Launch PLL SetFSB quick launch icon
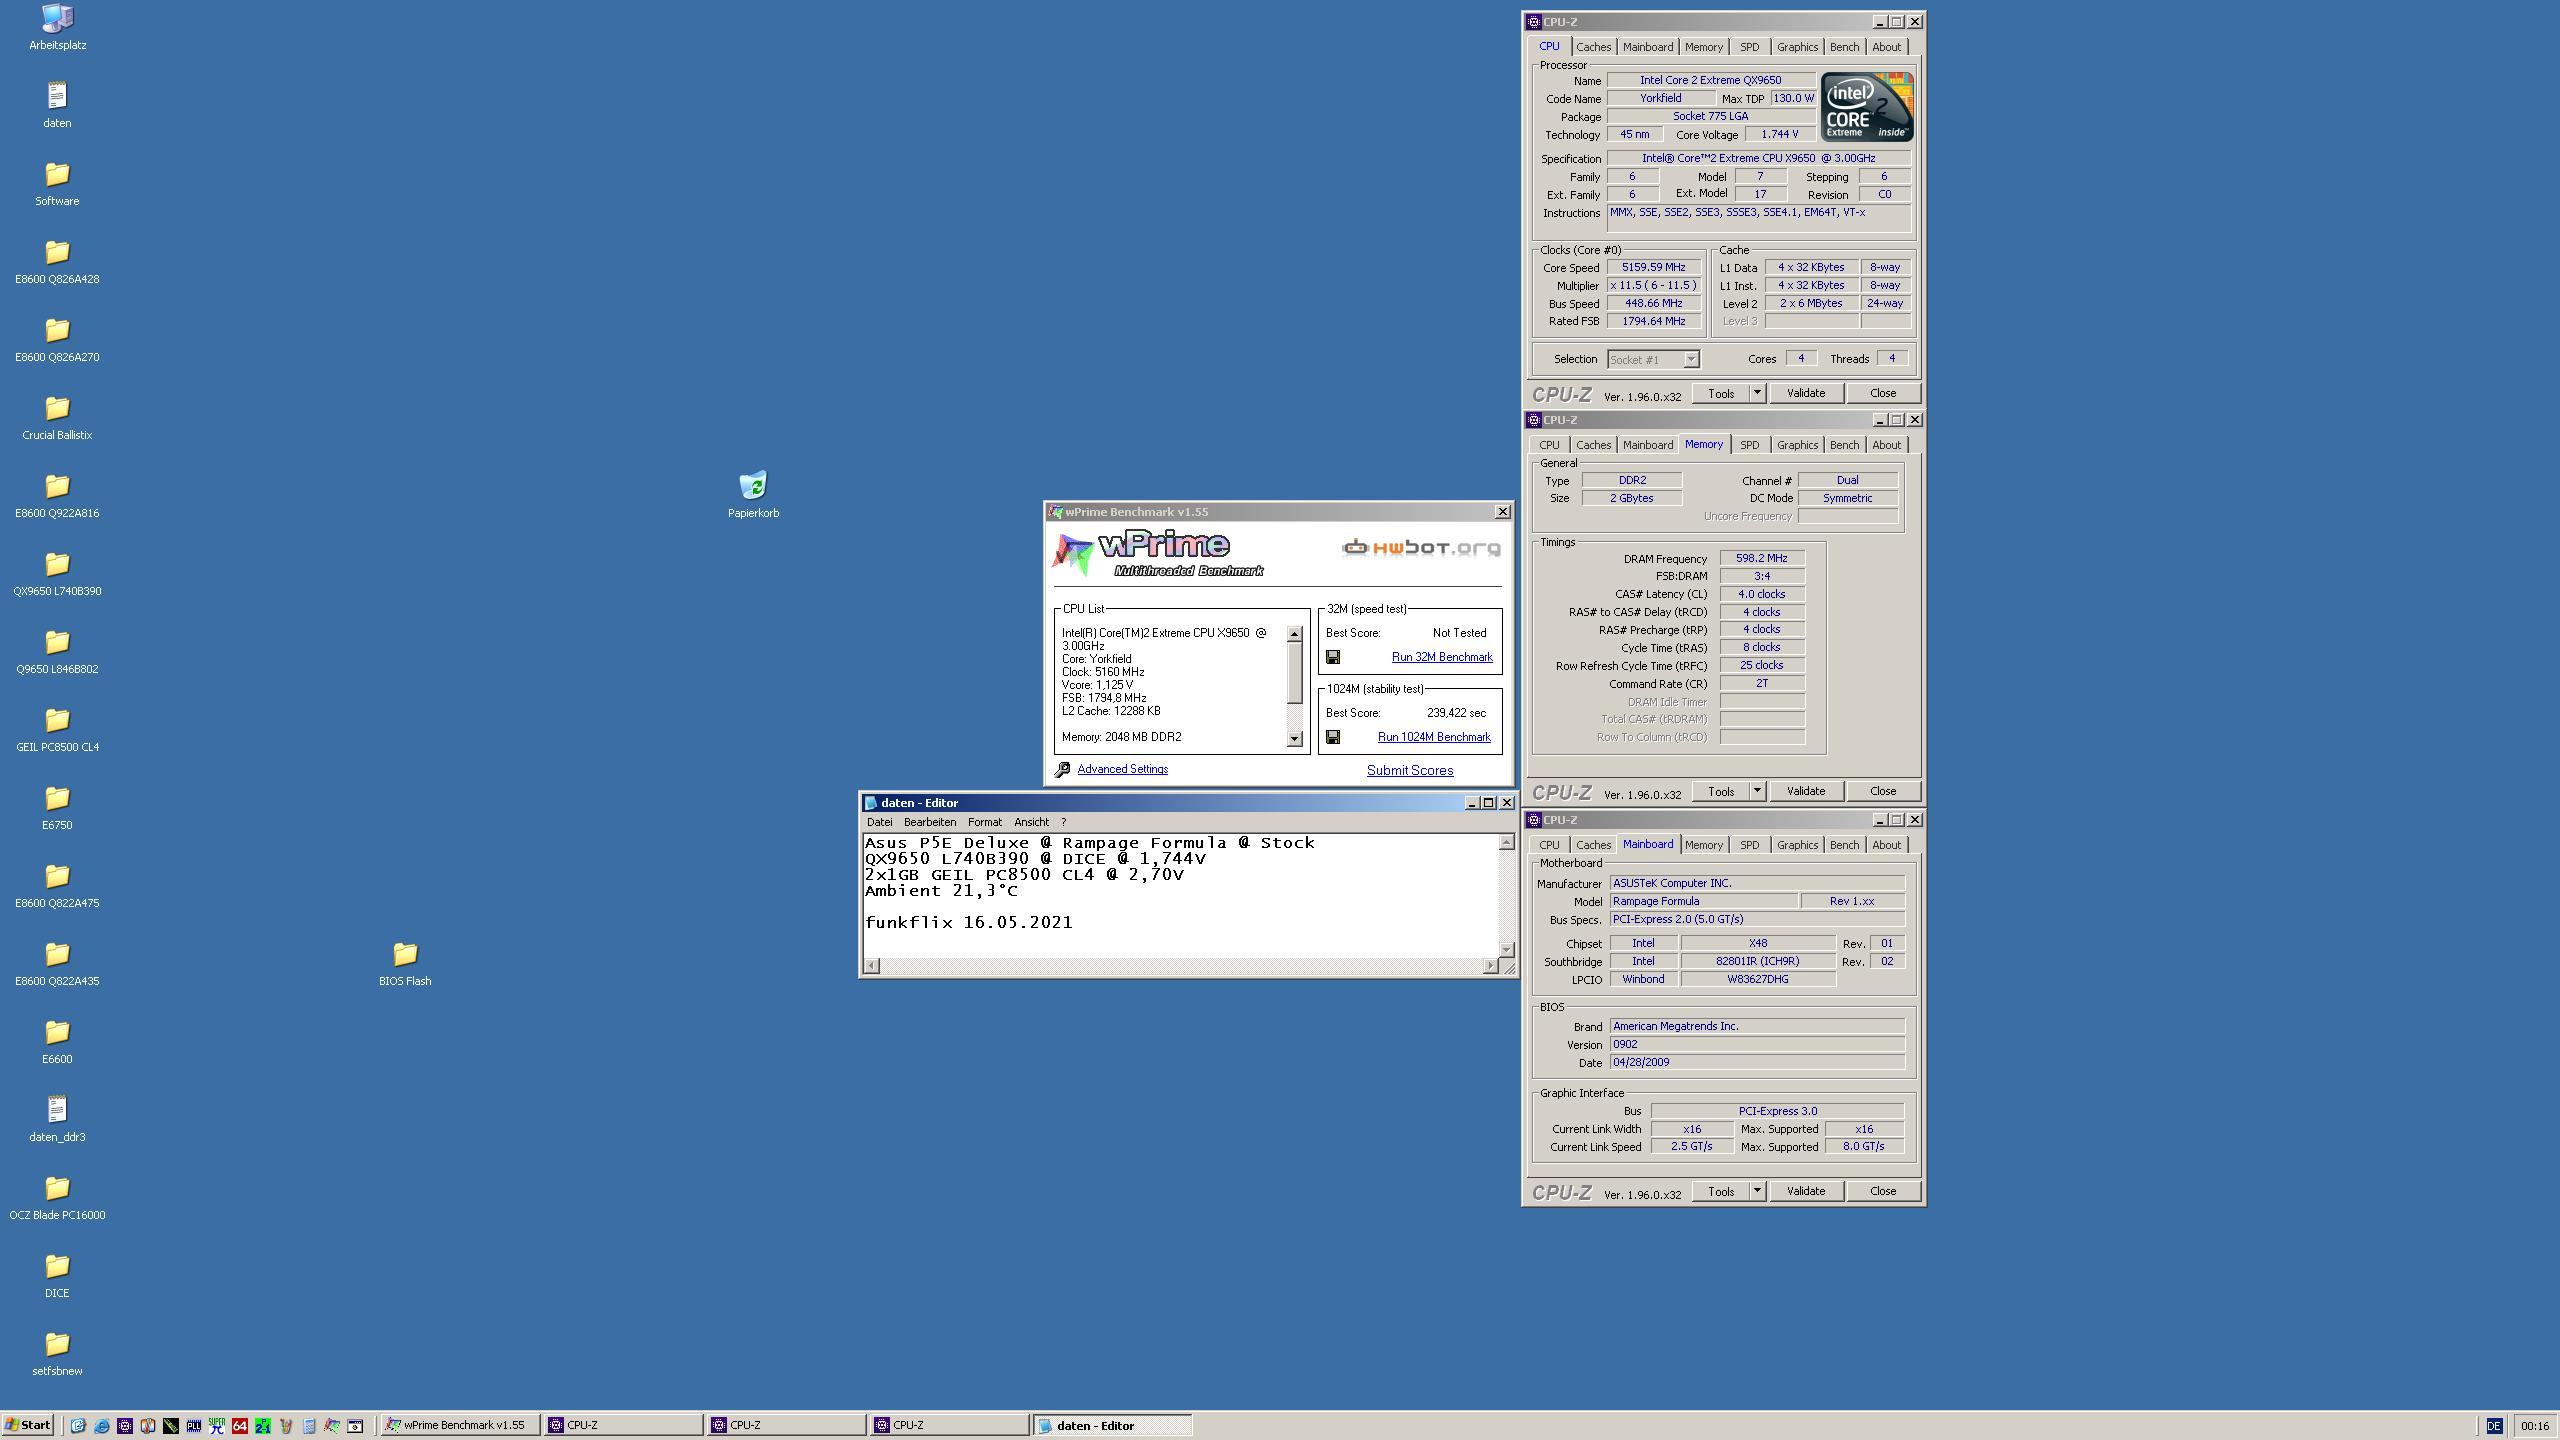2560x1440 pixels. point(194,1426)
